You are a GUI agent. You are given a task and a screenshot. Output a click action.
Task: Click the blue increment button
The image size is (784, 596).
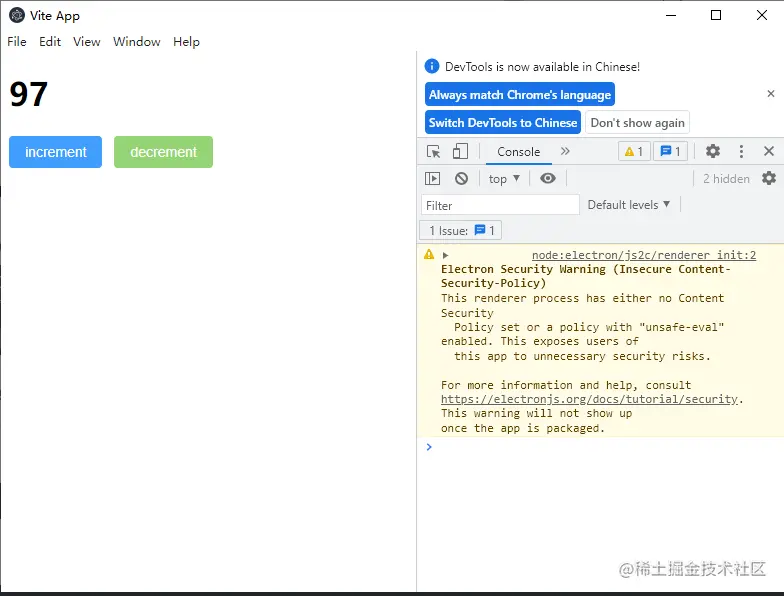(56, 152)
